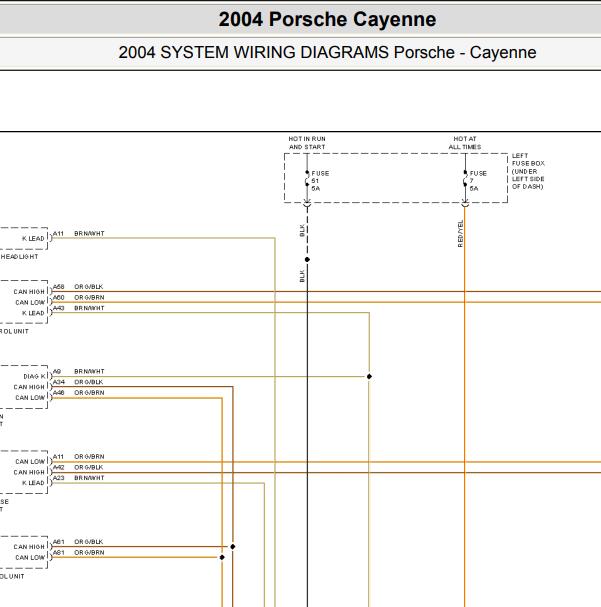Click the "BRN/WHT" label beside pin A23
This screenshot has height=607, width=601.
click(89, 478)
